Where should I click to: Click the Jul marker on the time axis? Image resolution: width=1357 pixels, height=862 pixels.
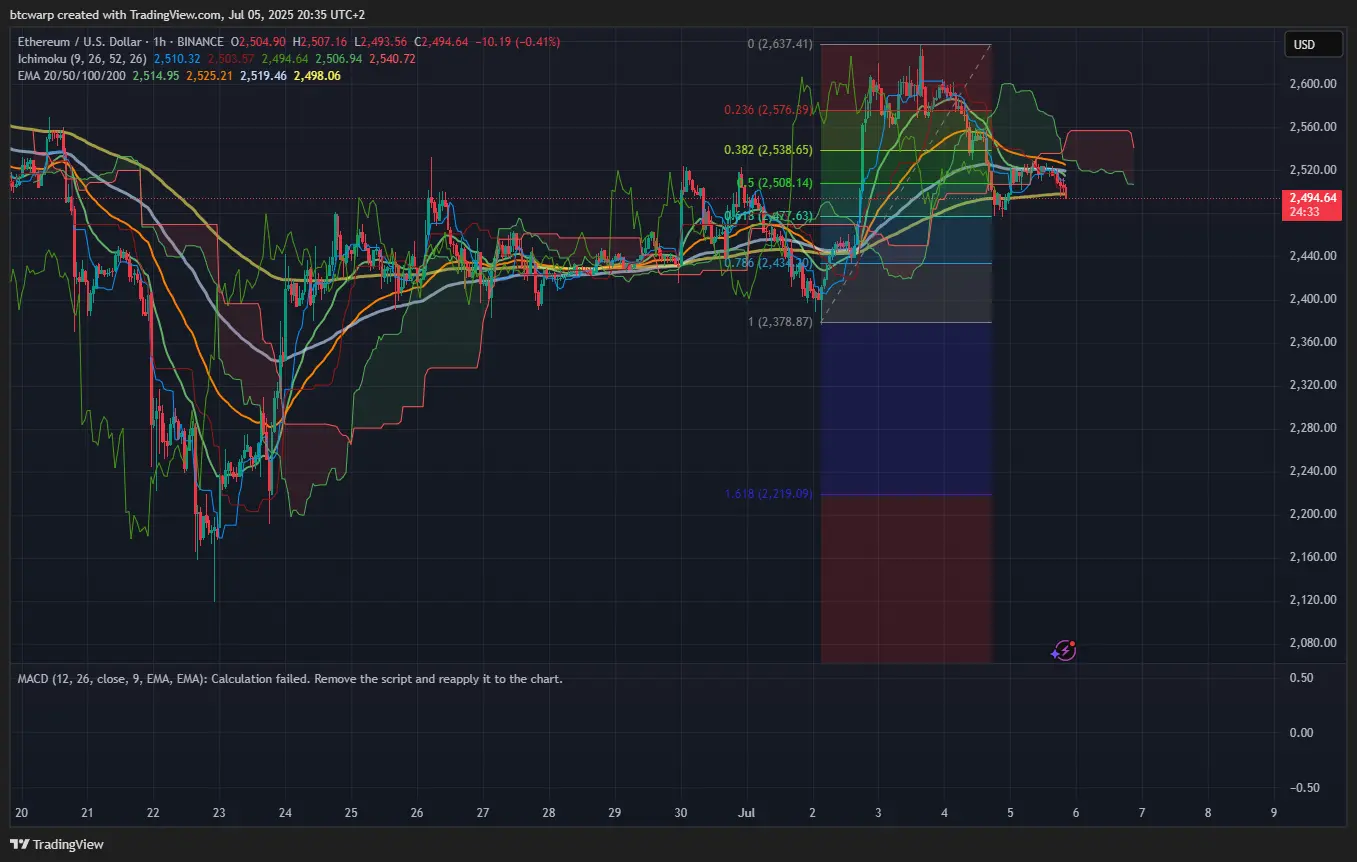coord(747,811)
